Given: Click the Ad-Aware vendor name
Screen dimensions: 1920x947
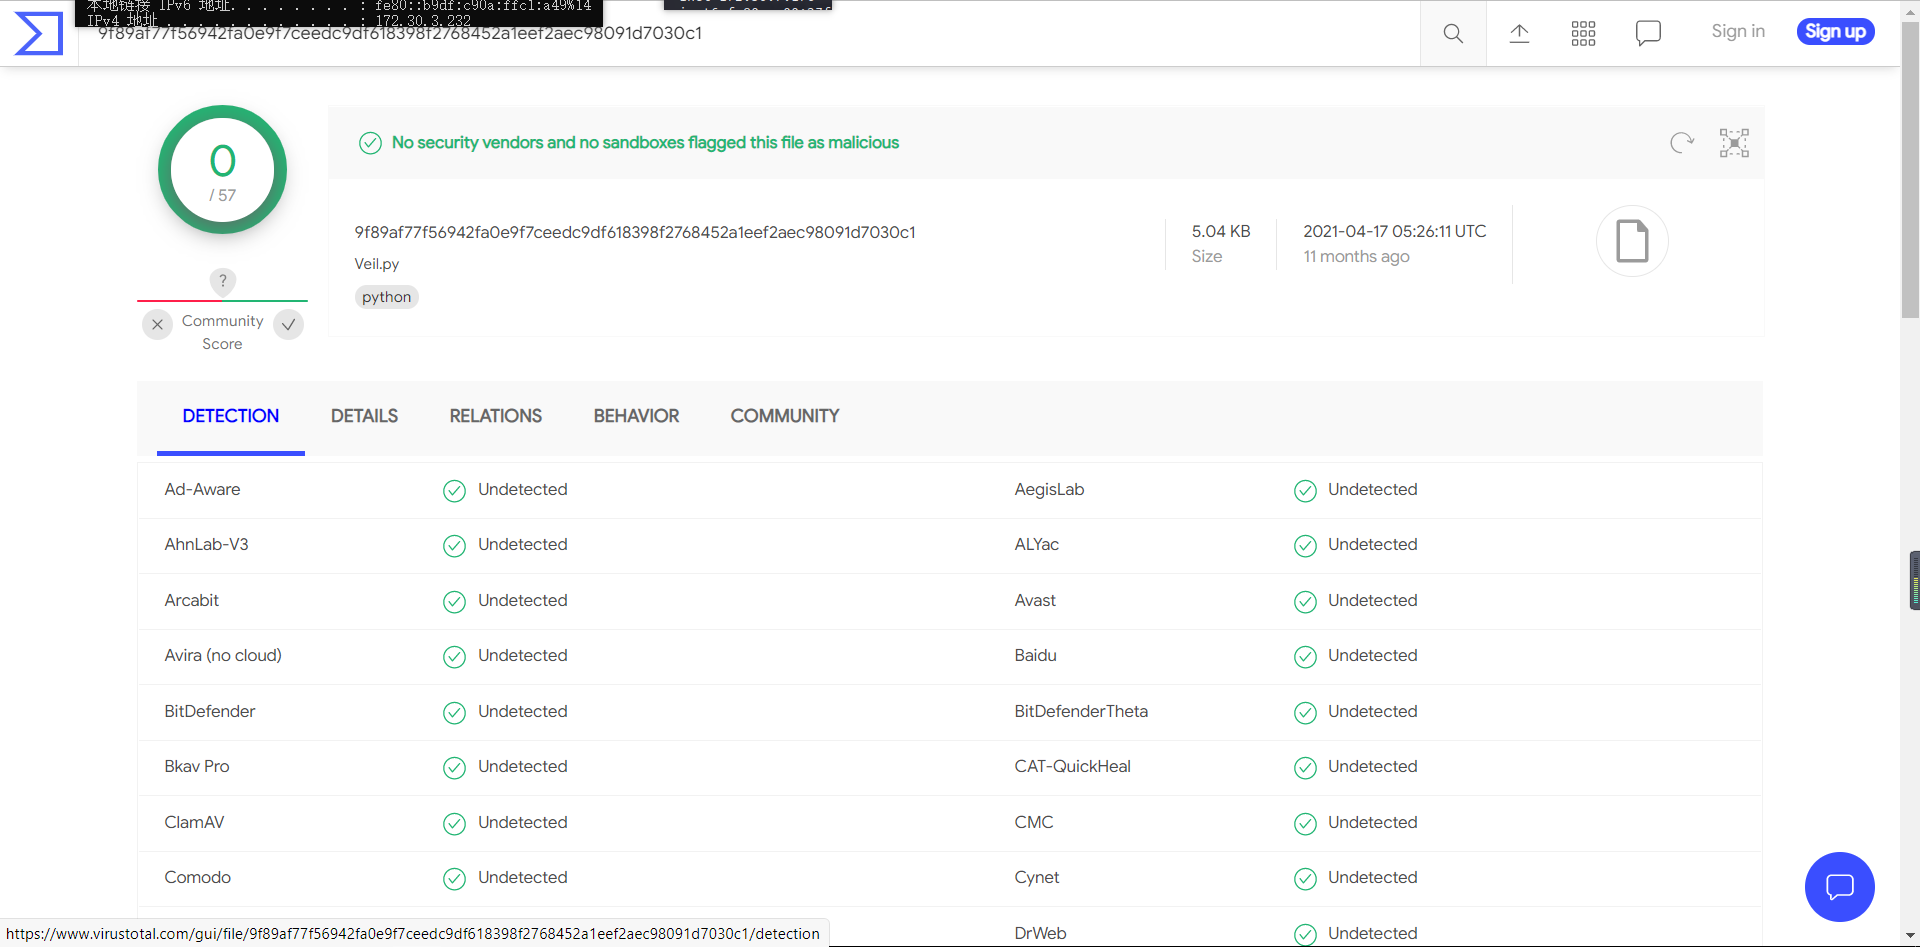Looking at the screenshot, I should click(x=202, y=490).
